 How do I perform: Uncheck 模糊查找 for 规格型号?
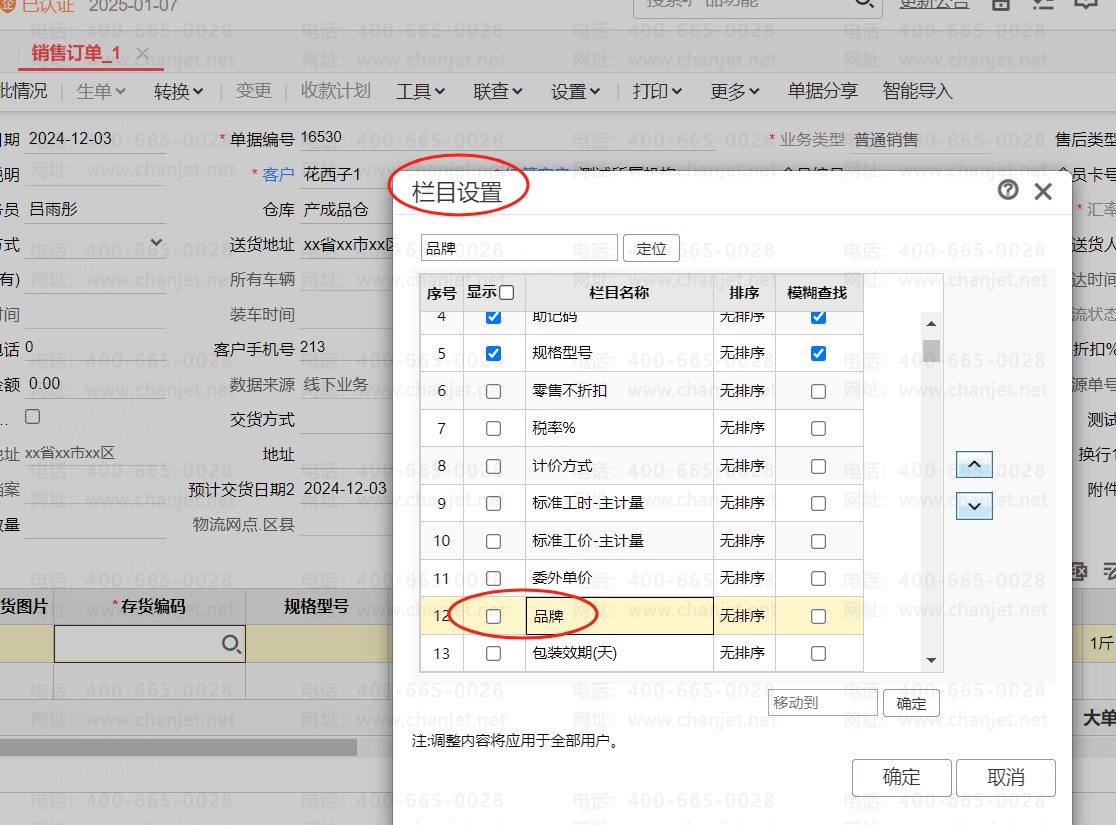(x=818, y=354)
